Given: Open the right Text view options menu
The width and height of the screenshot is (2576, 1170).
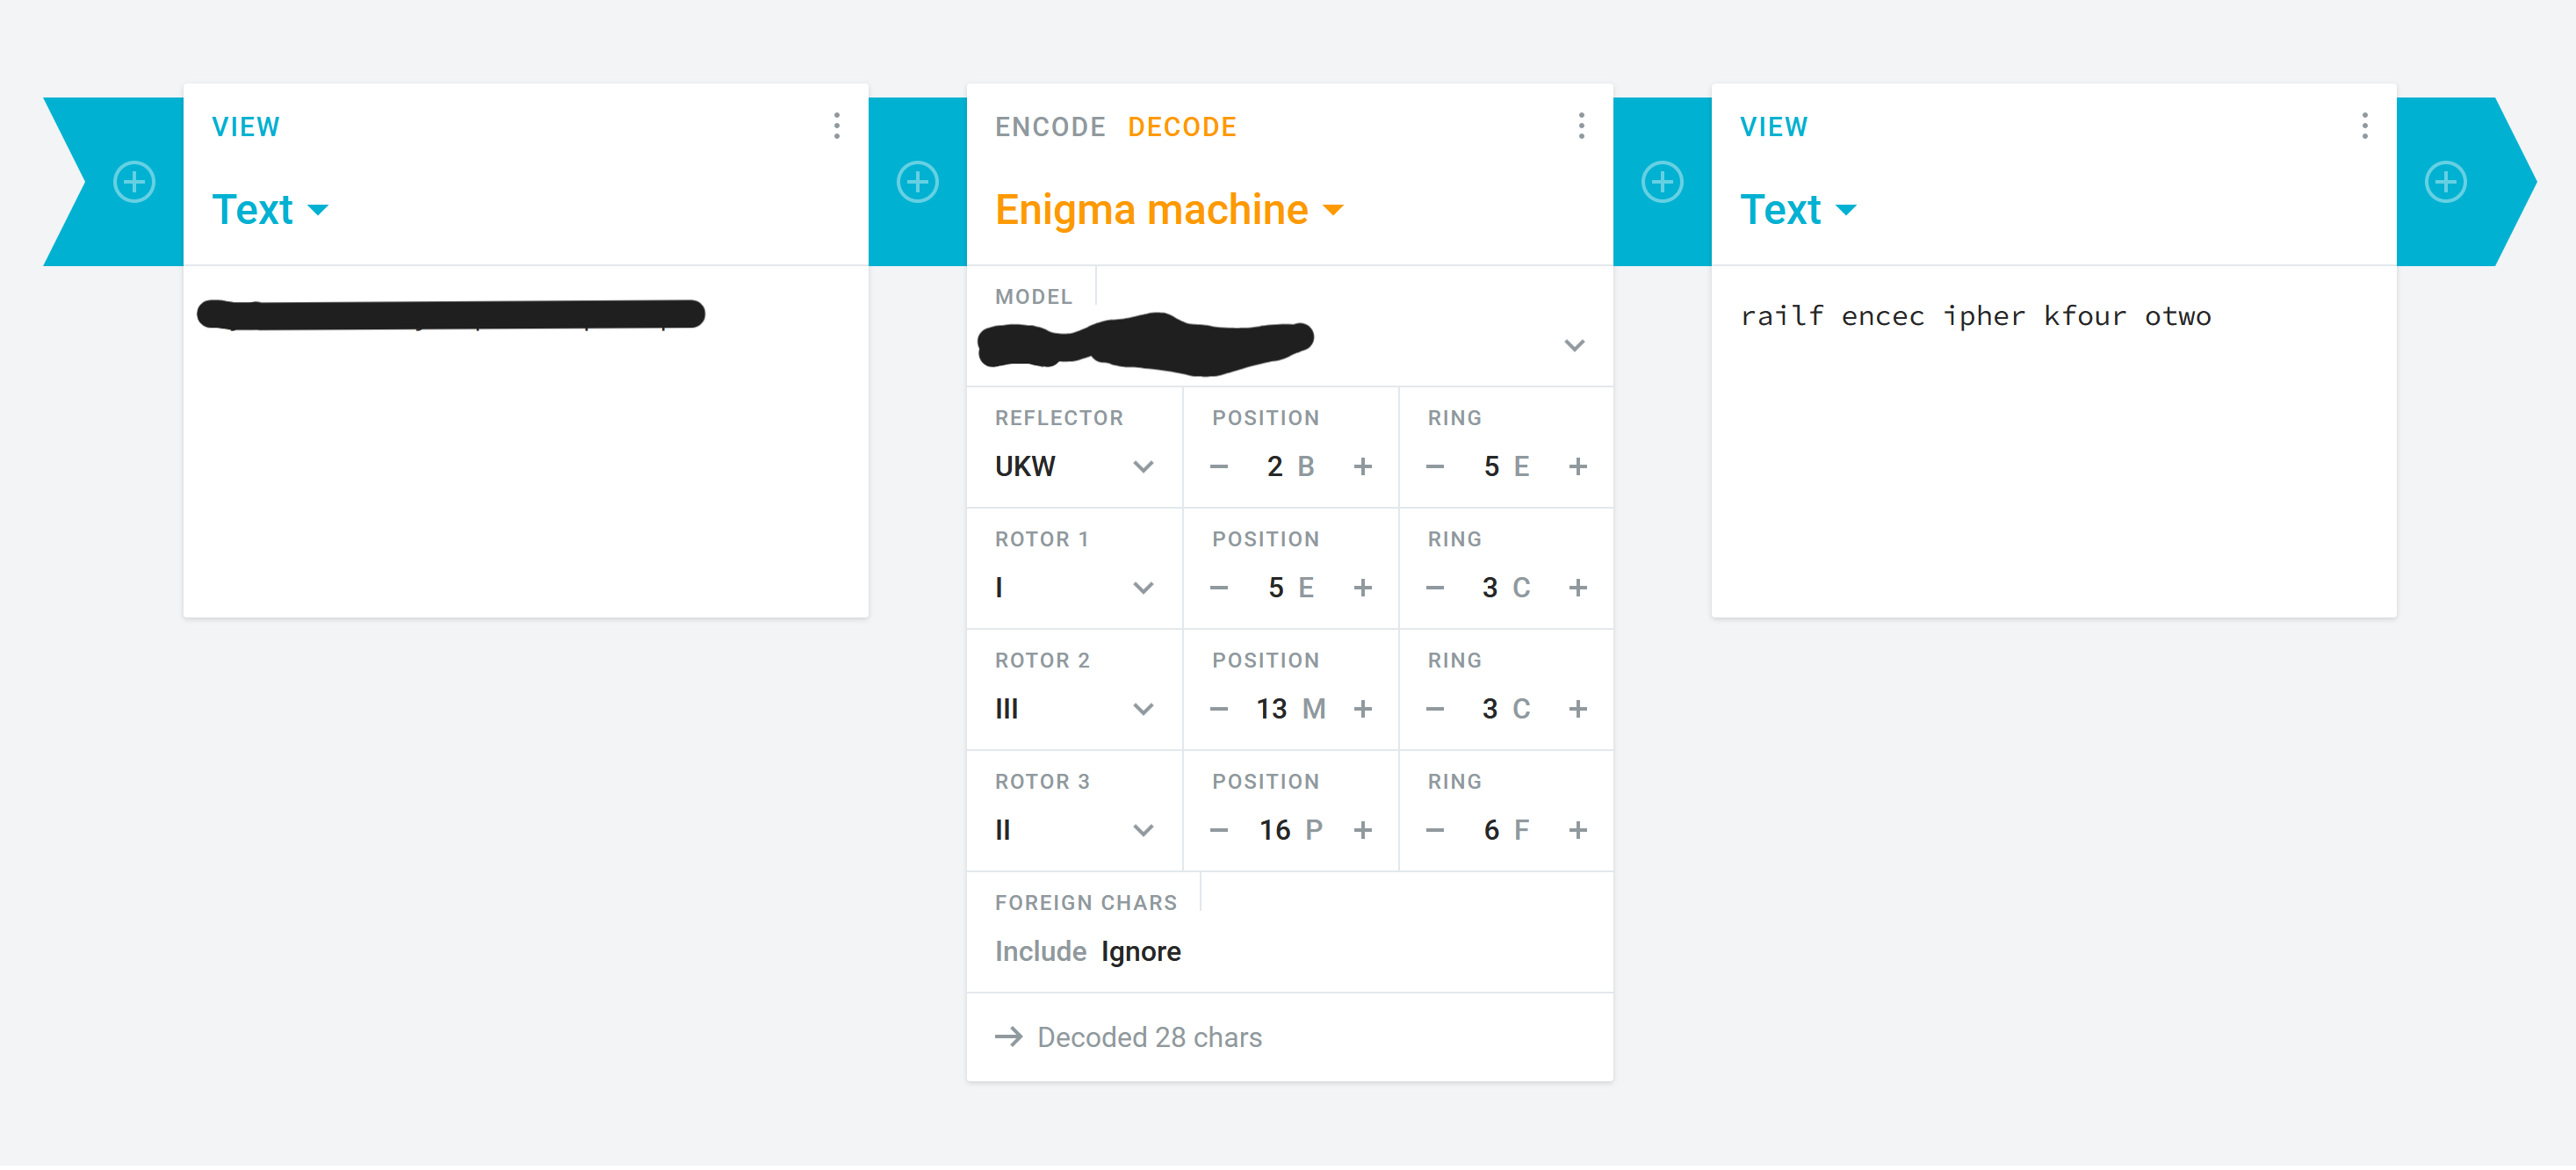Looking at the screenshot, I should [2364, 126].
